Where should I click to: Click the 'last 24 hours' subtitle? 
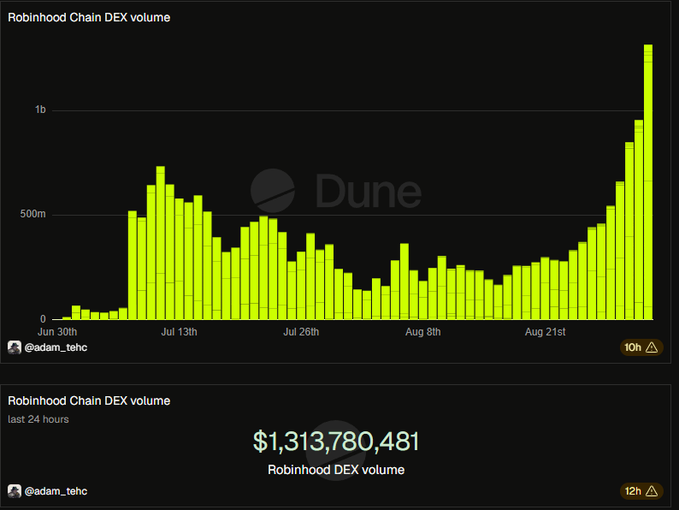pyautogui.click(x=38, y=420)
